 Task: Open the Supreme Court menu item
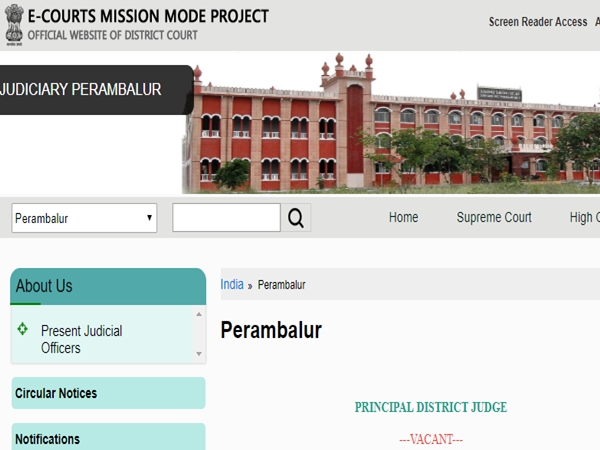[494, 218]
